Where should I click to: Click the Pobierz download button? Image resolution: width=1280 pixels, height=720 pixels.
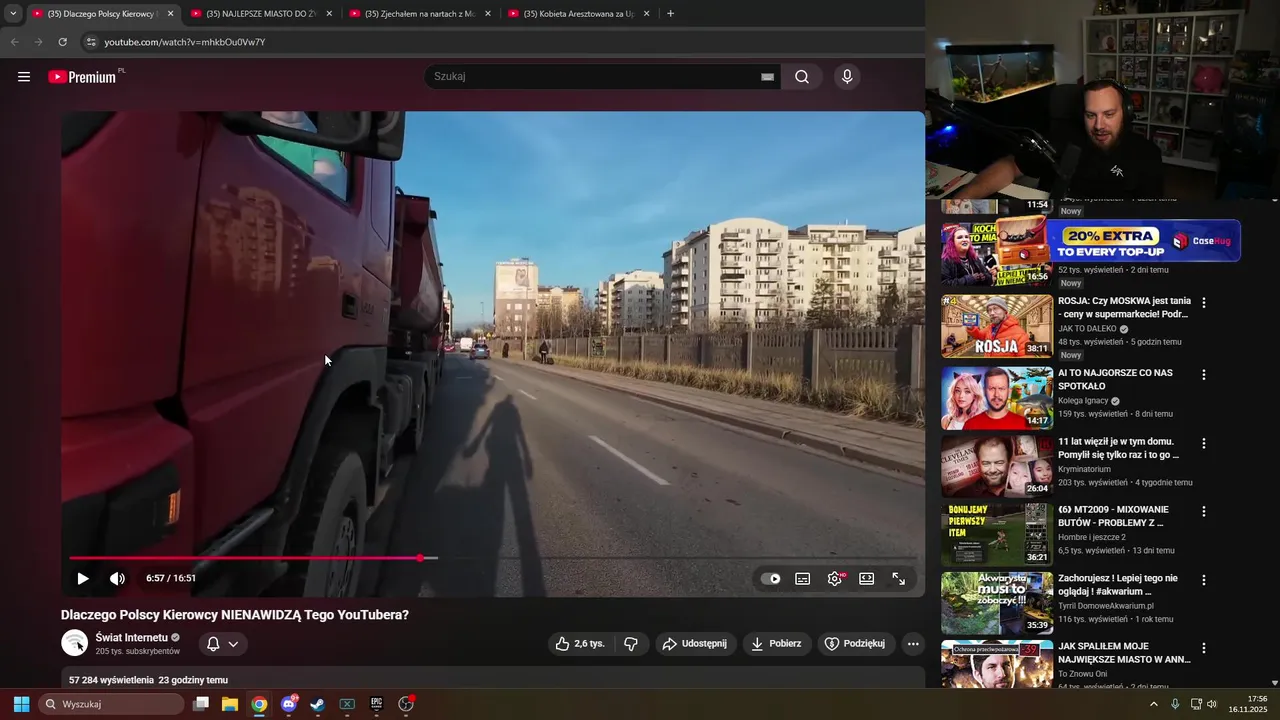[776, 644]
